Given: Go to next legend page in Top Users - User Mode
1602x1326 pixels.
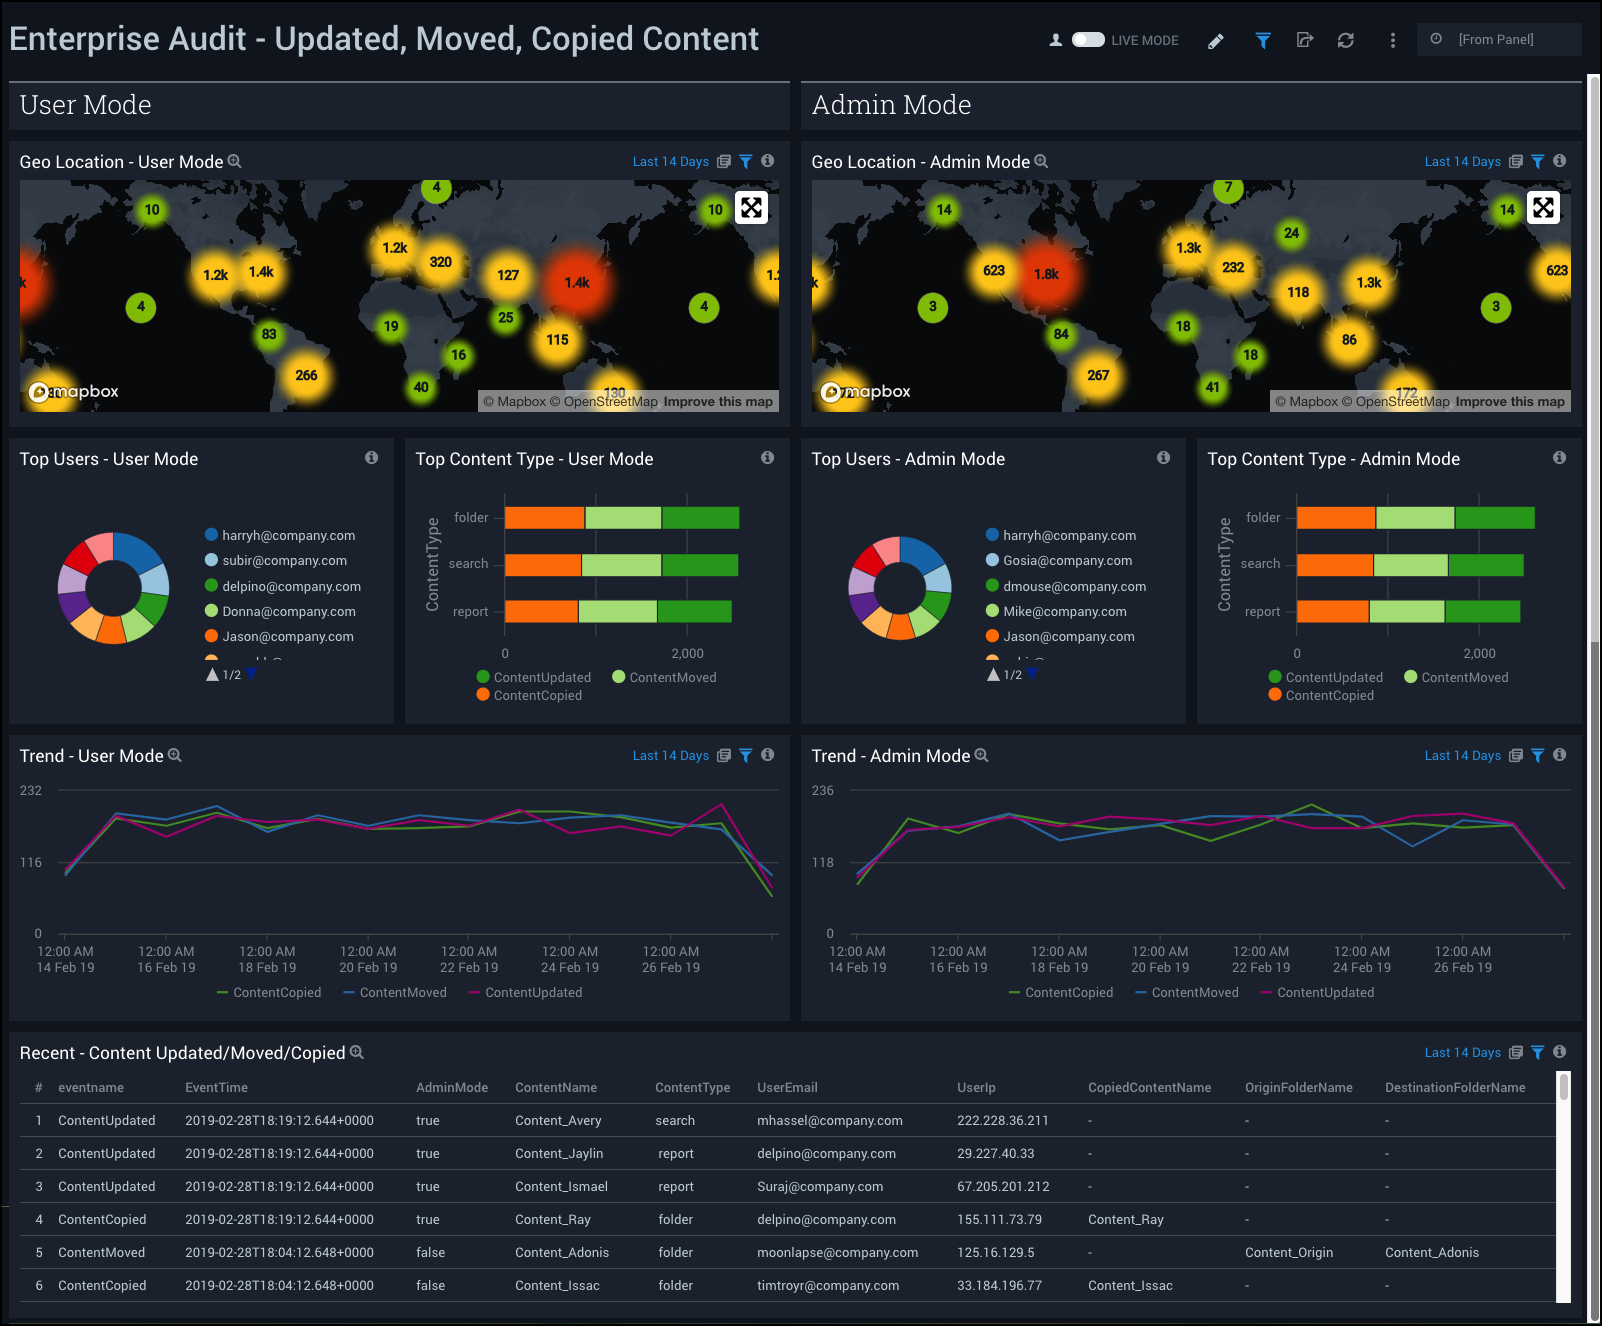Looking at the screenshot, I should [251, 675].
